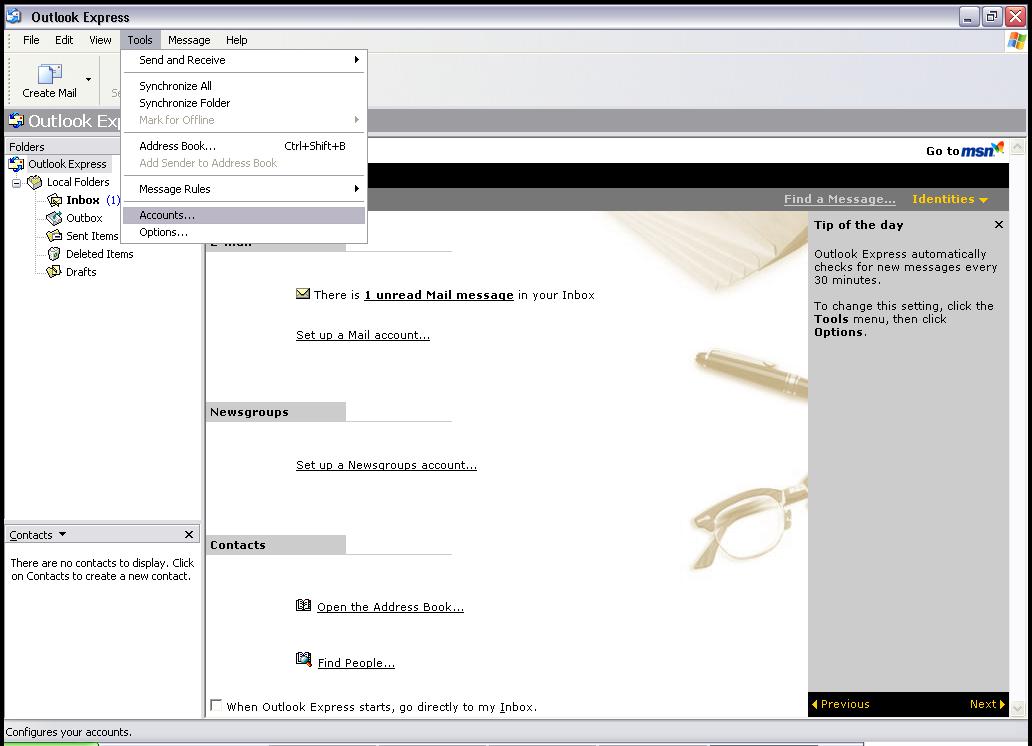
Task: Show the Next tip
Action: pyautogui.click(x=987, y=704)
